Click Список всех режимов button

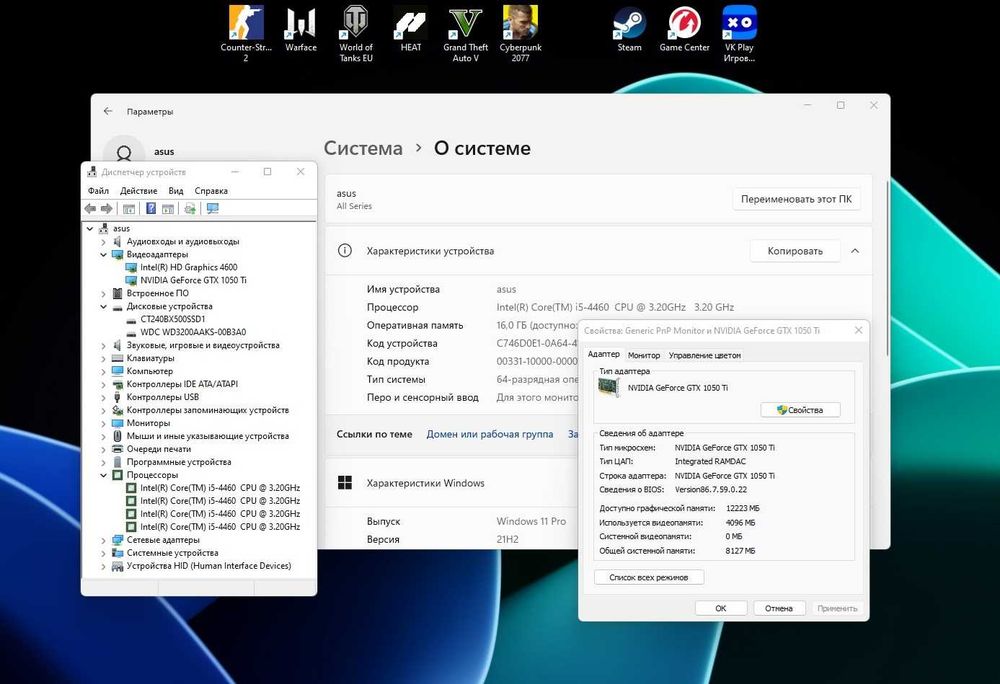tap(649, 577)
